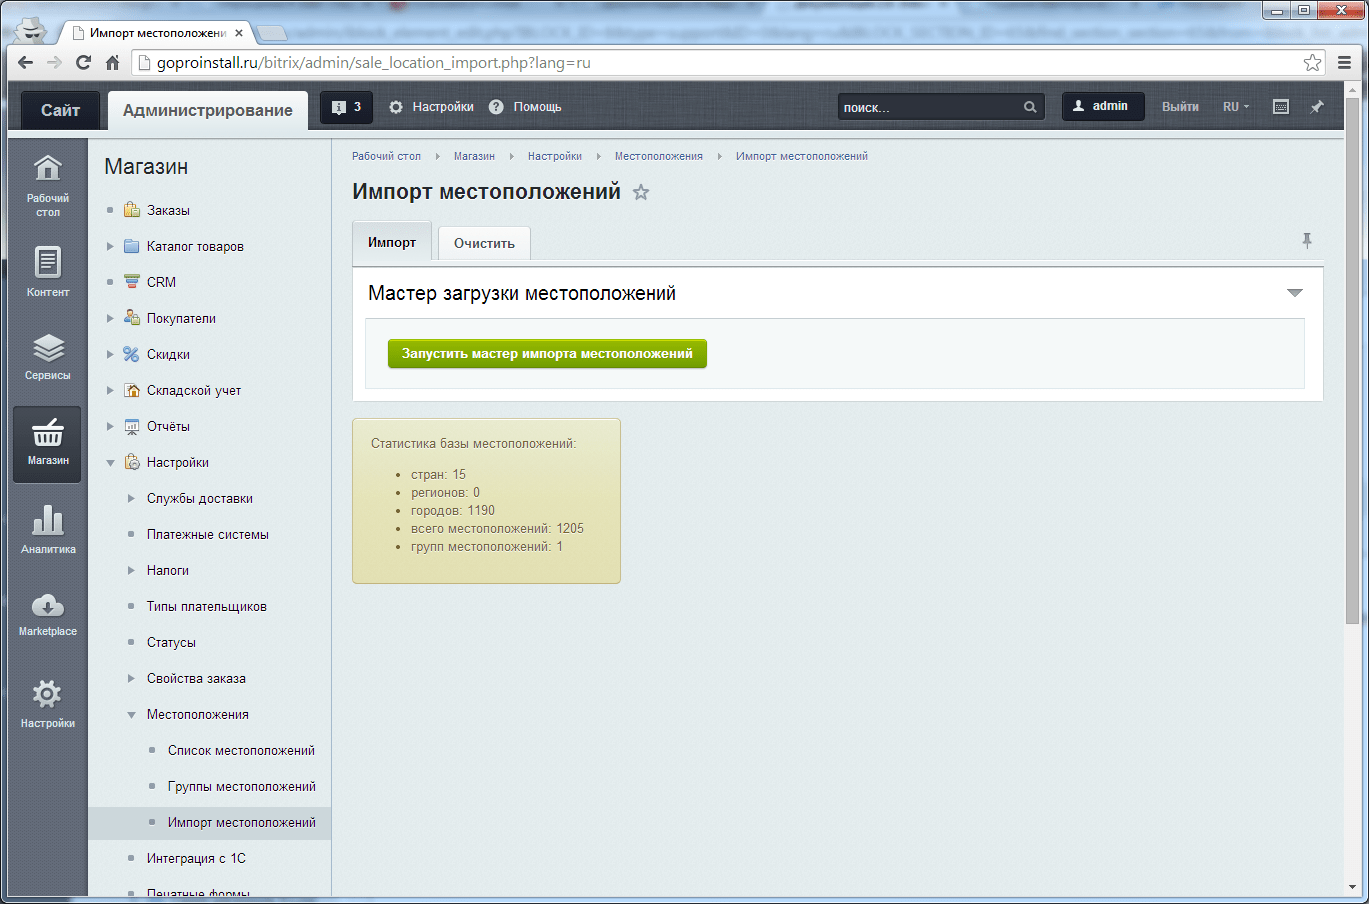Follow the Настройки breadcrumb link
This screenshot has width=1369, height=904.
point(555,156)
